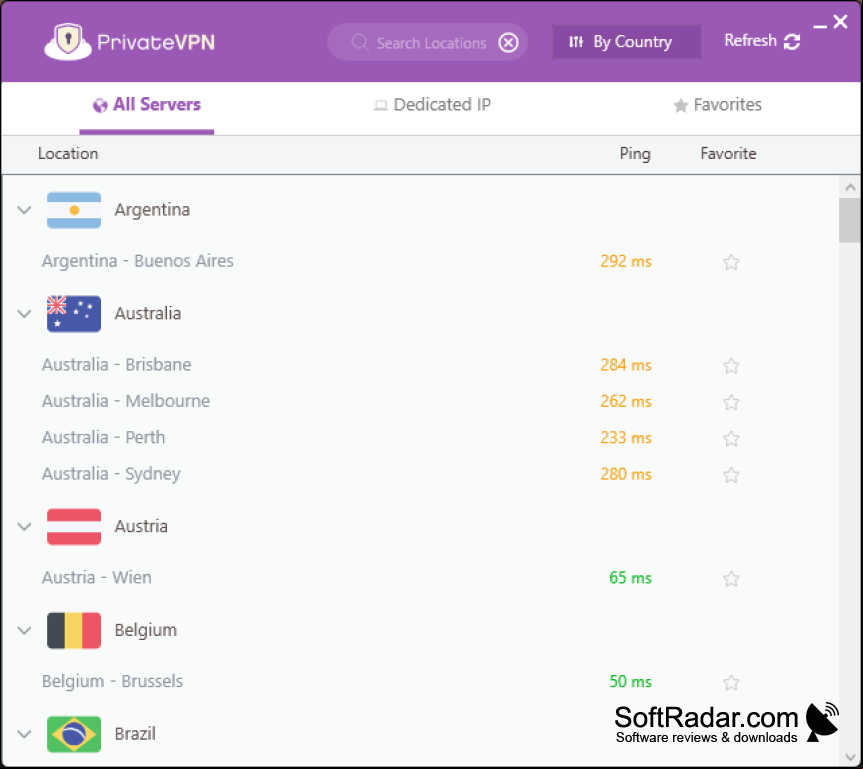This screenshot has height=769, width=863.
Task: Favorite the Belgium - Brussels server
Action: (731, 682)
